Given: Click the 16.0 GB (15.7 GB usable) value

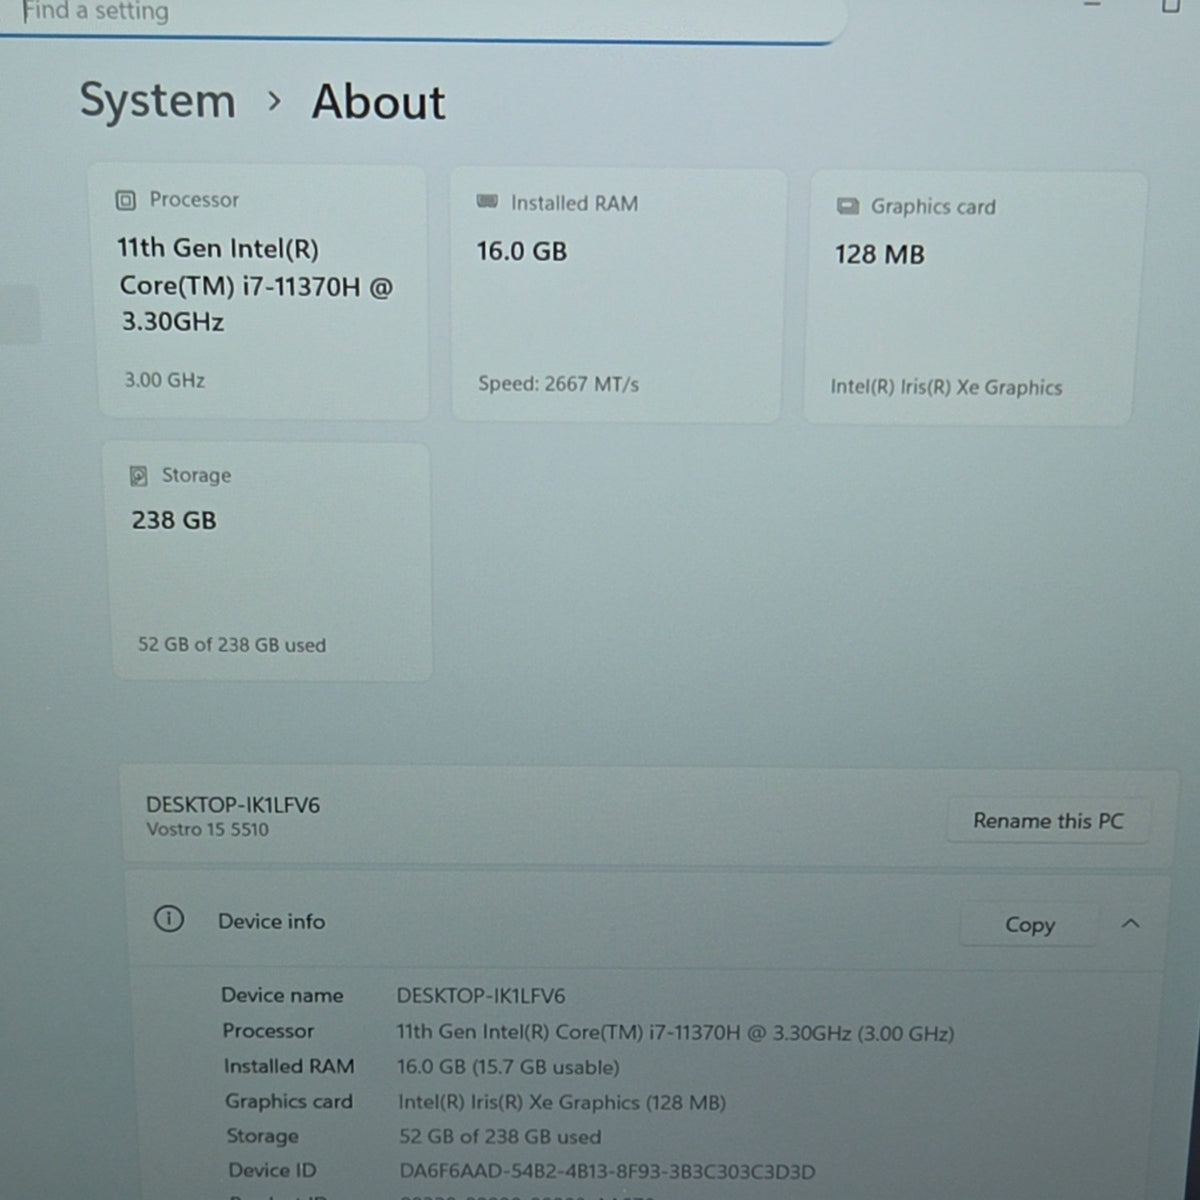Looking at the screenshot, I should 508,1067.
